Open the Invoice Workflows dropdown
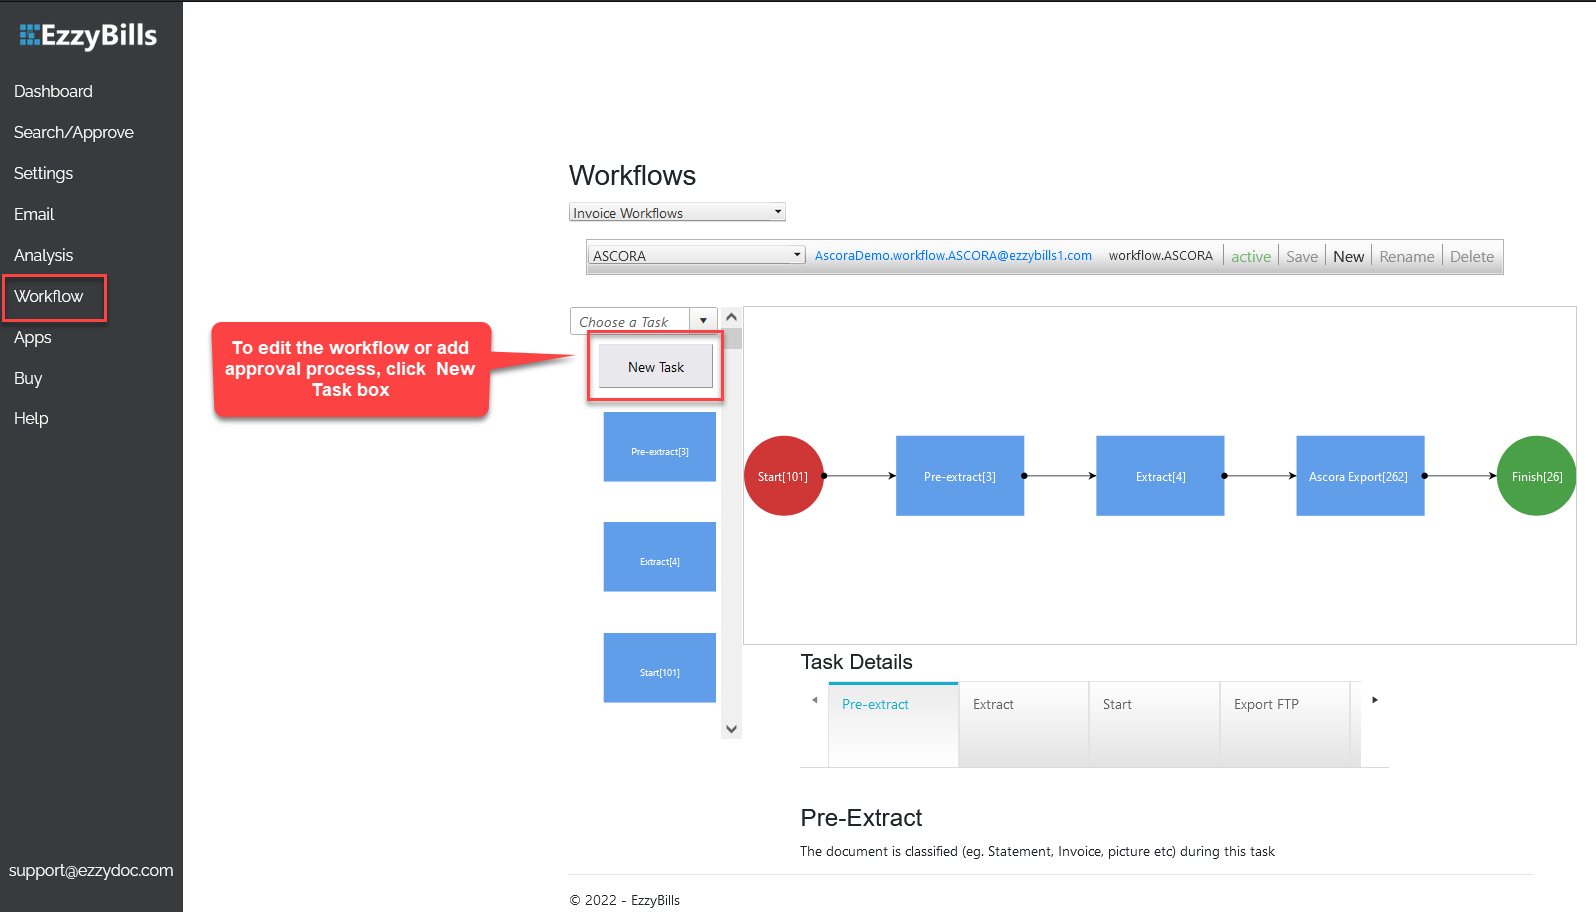 click(x=677, y=213)
